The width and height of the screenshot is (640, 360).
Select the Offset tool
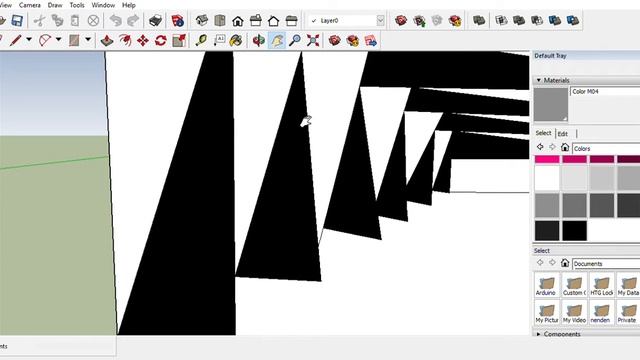pos(125,40)
